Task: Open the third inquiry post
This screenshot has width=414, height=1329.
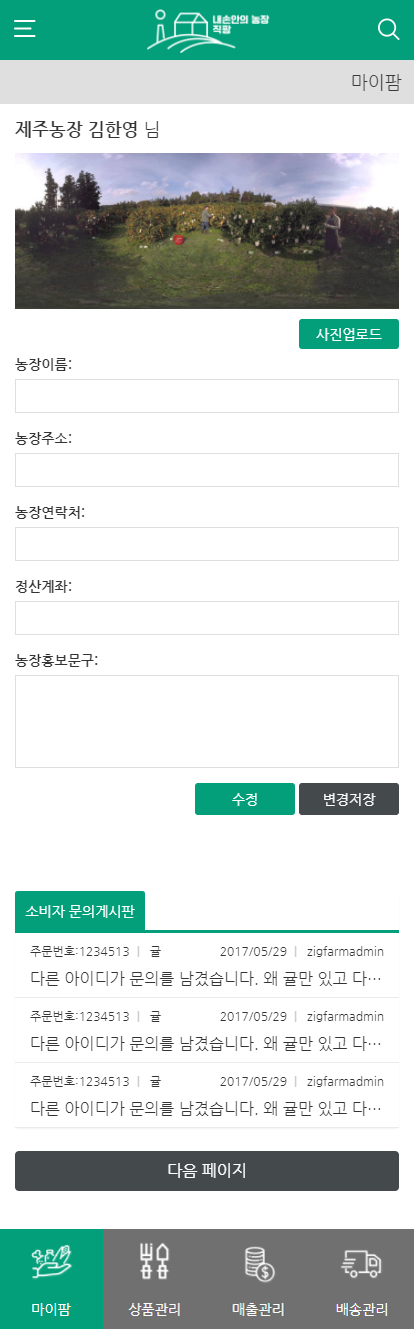Action: click(207, 1095)
